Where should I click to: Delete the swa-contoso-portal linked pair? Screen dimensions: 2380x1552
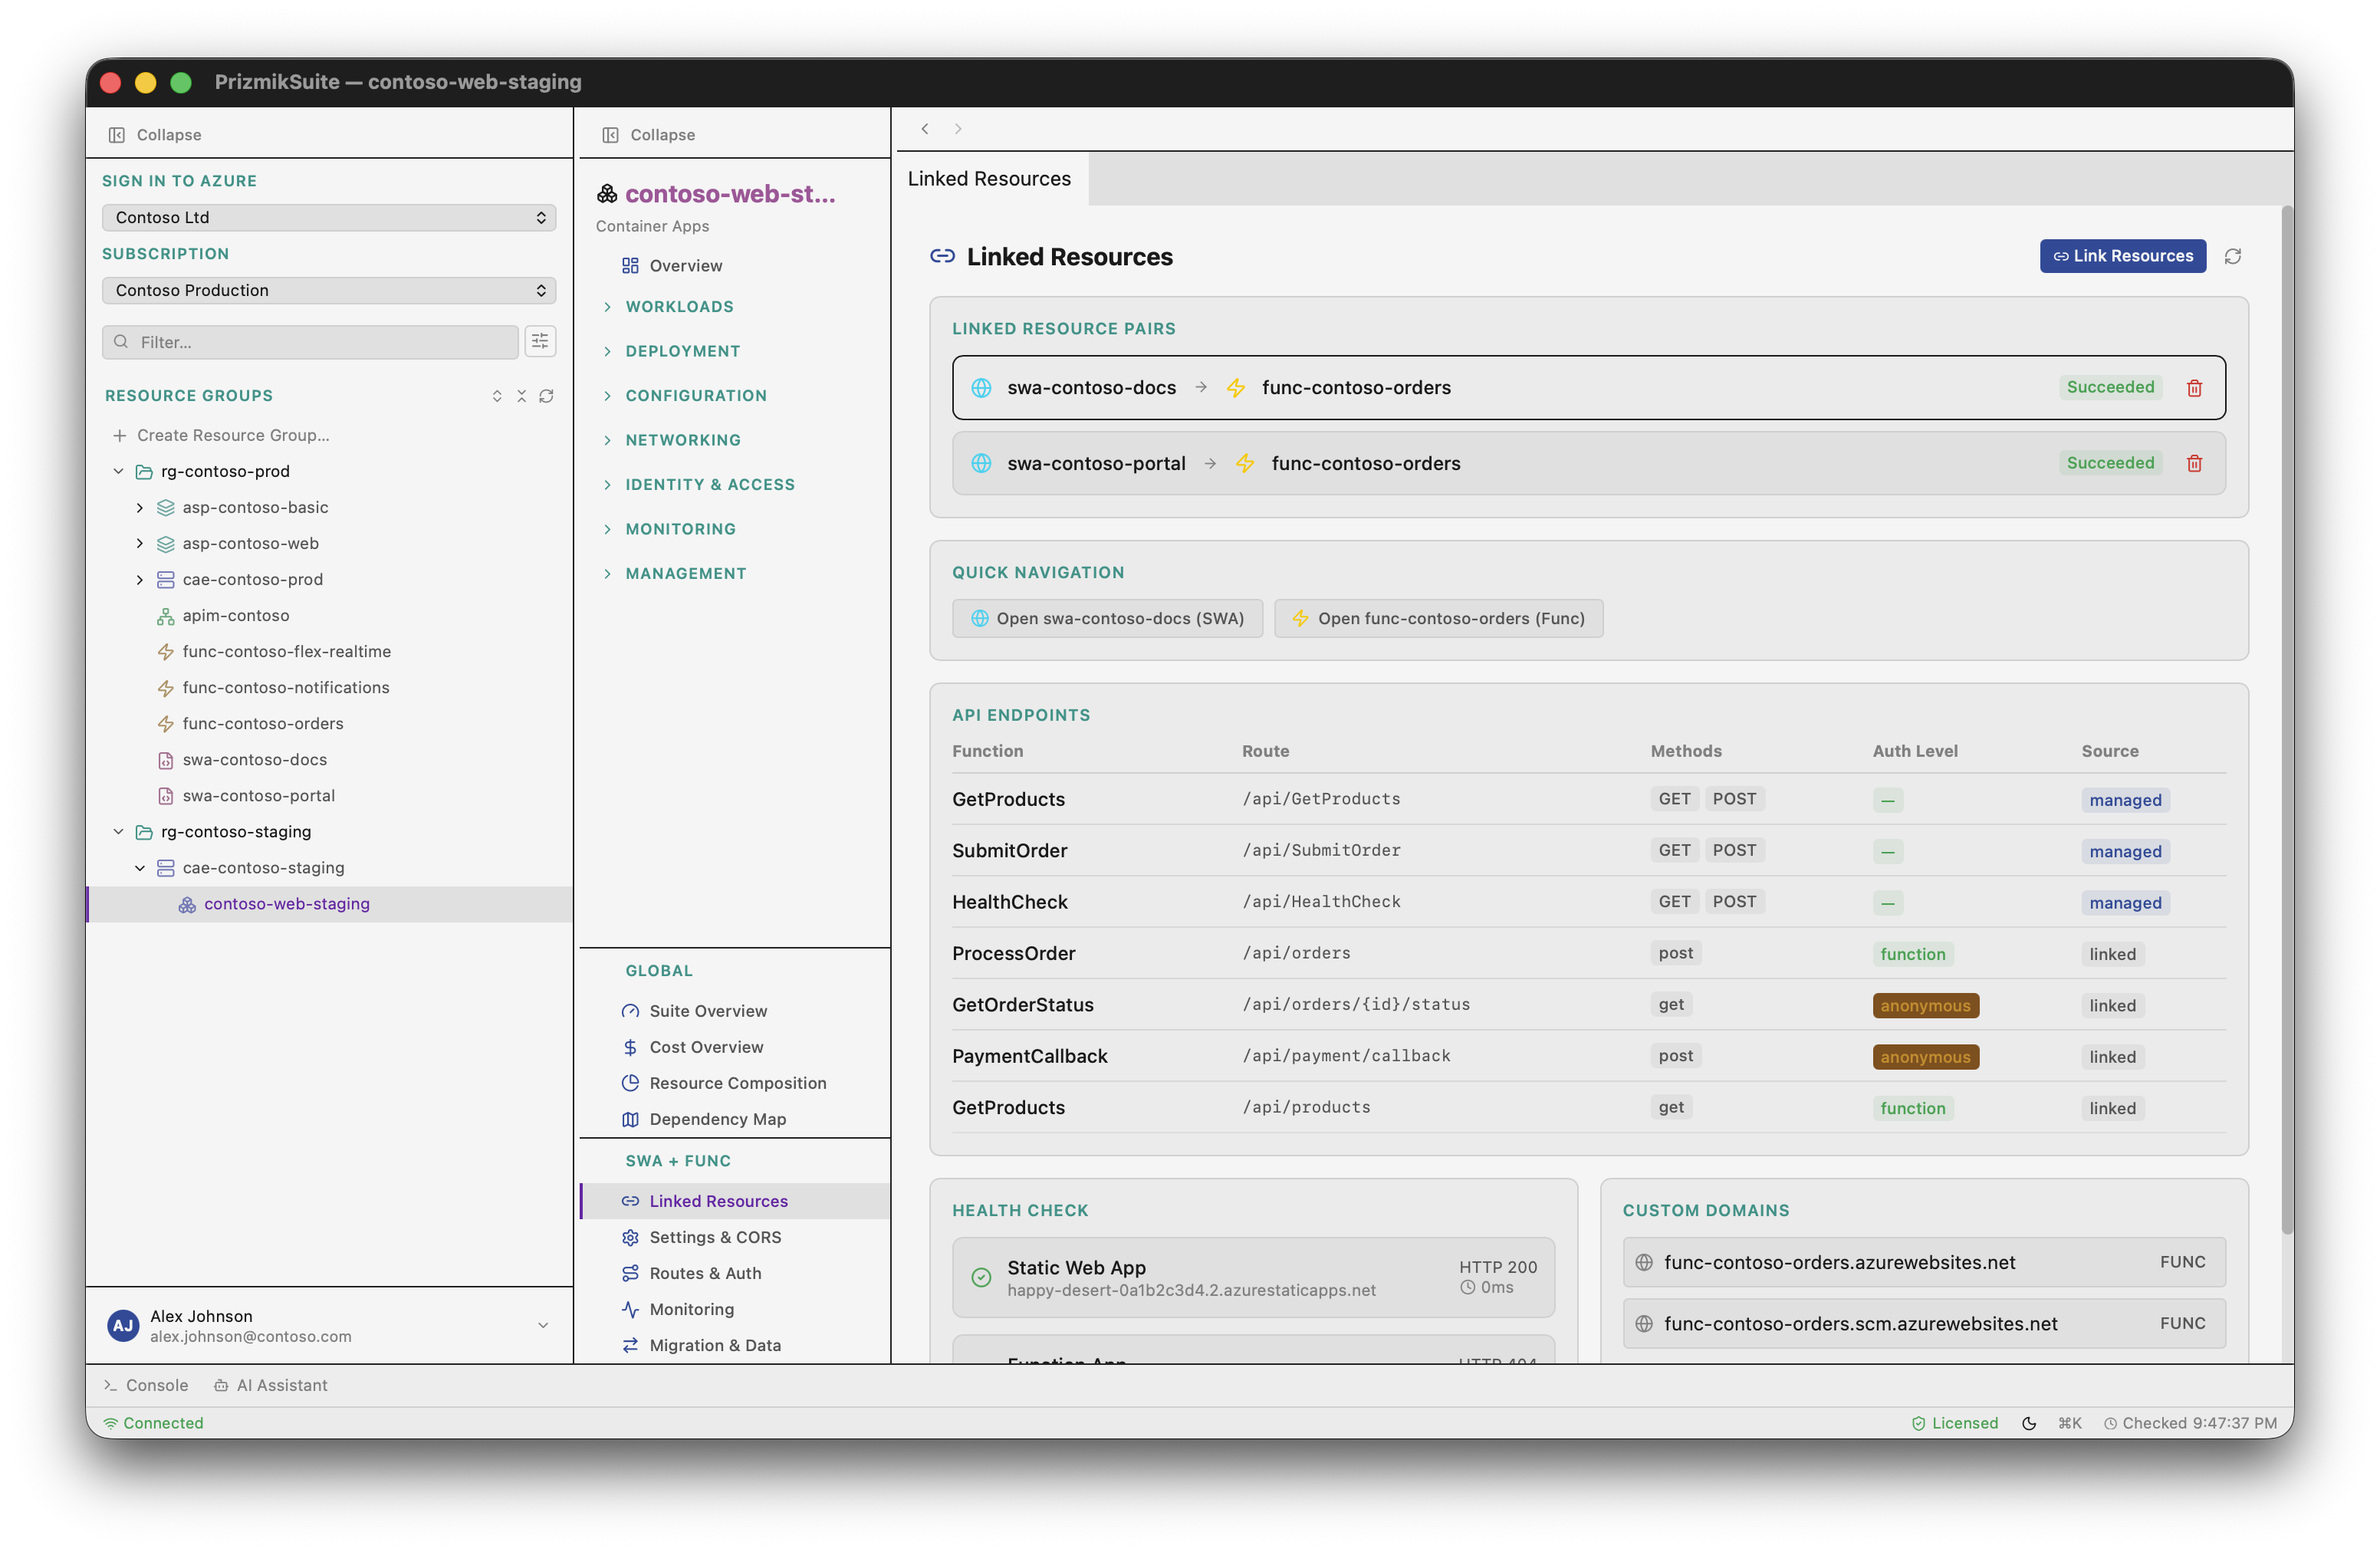[x=2194, y=463]
